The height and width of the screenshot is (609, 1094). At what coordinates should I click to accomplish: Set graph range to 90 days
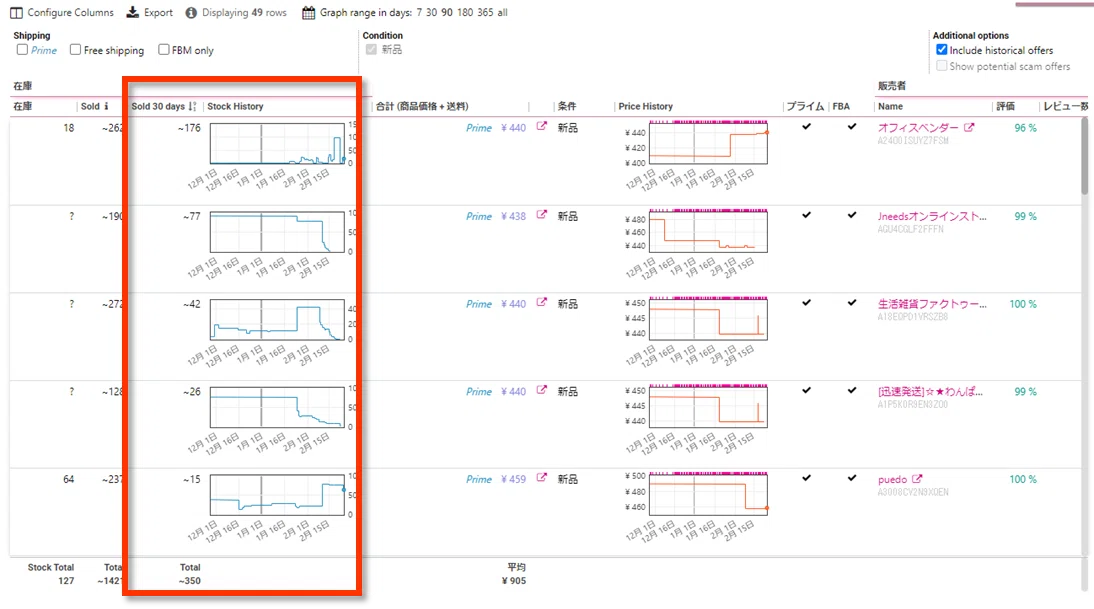447,13
